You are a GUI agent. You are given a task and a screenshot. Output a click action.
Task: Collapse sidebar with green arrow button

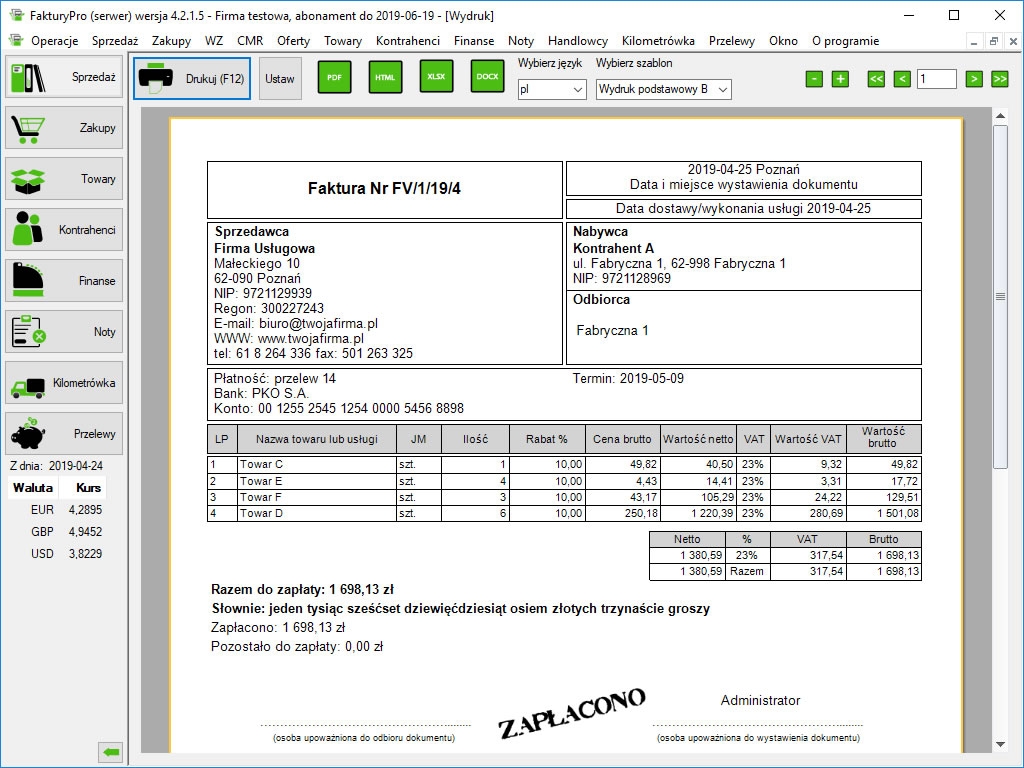pos(111,752)
